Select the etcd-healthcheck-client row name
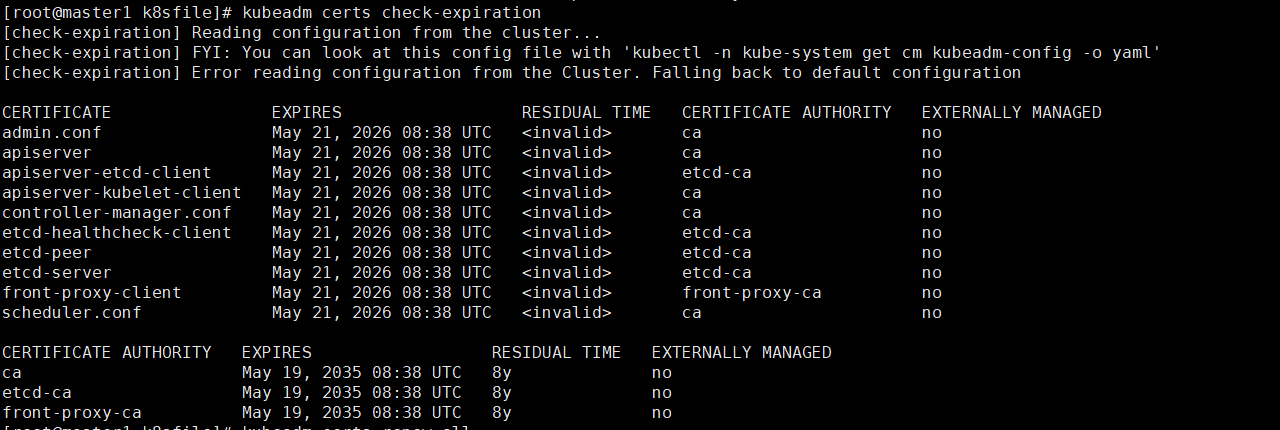This screenshot has width=1280, height=430. (117, 232)
